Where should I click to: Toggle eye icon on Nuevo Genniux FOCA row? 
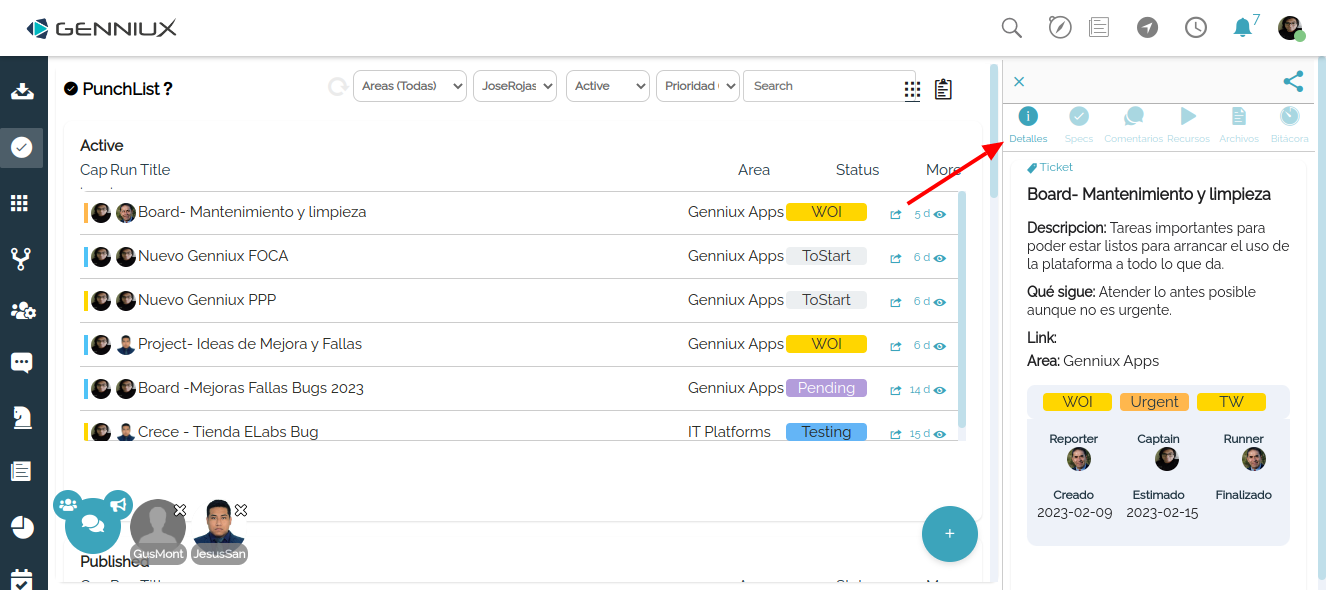tap(940, 258)
